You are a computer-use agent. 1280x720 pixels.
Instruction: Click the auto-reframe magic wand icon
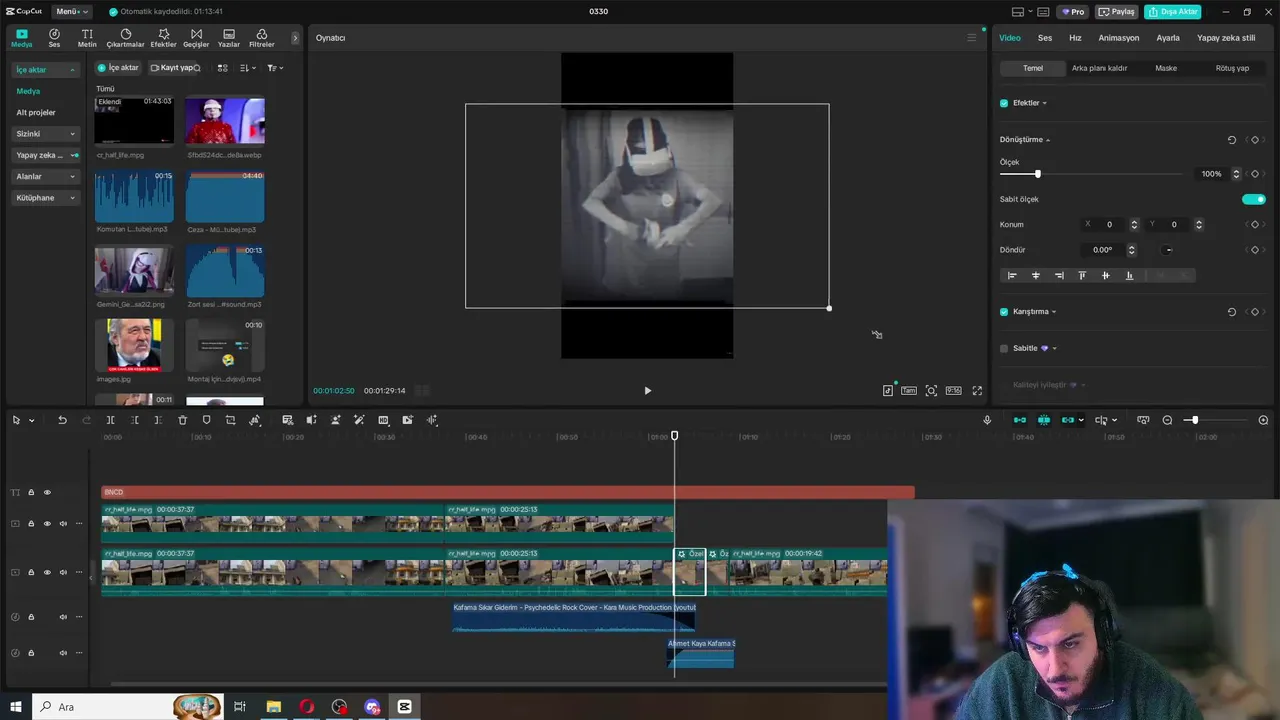pyautogui.click(x=359, y=420)
